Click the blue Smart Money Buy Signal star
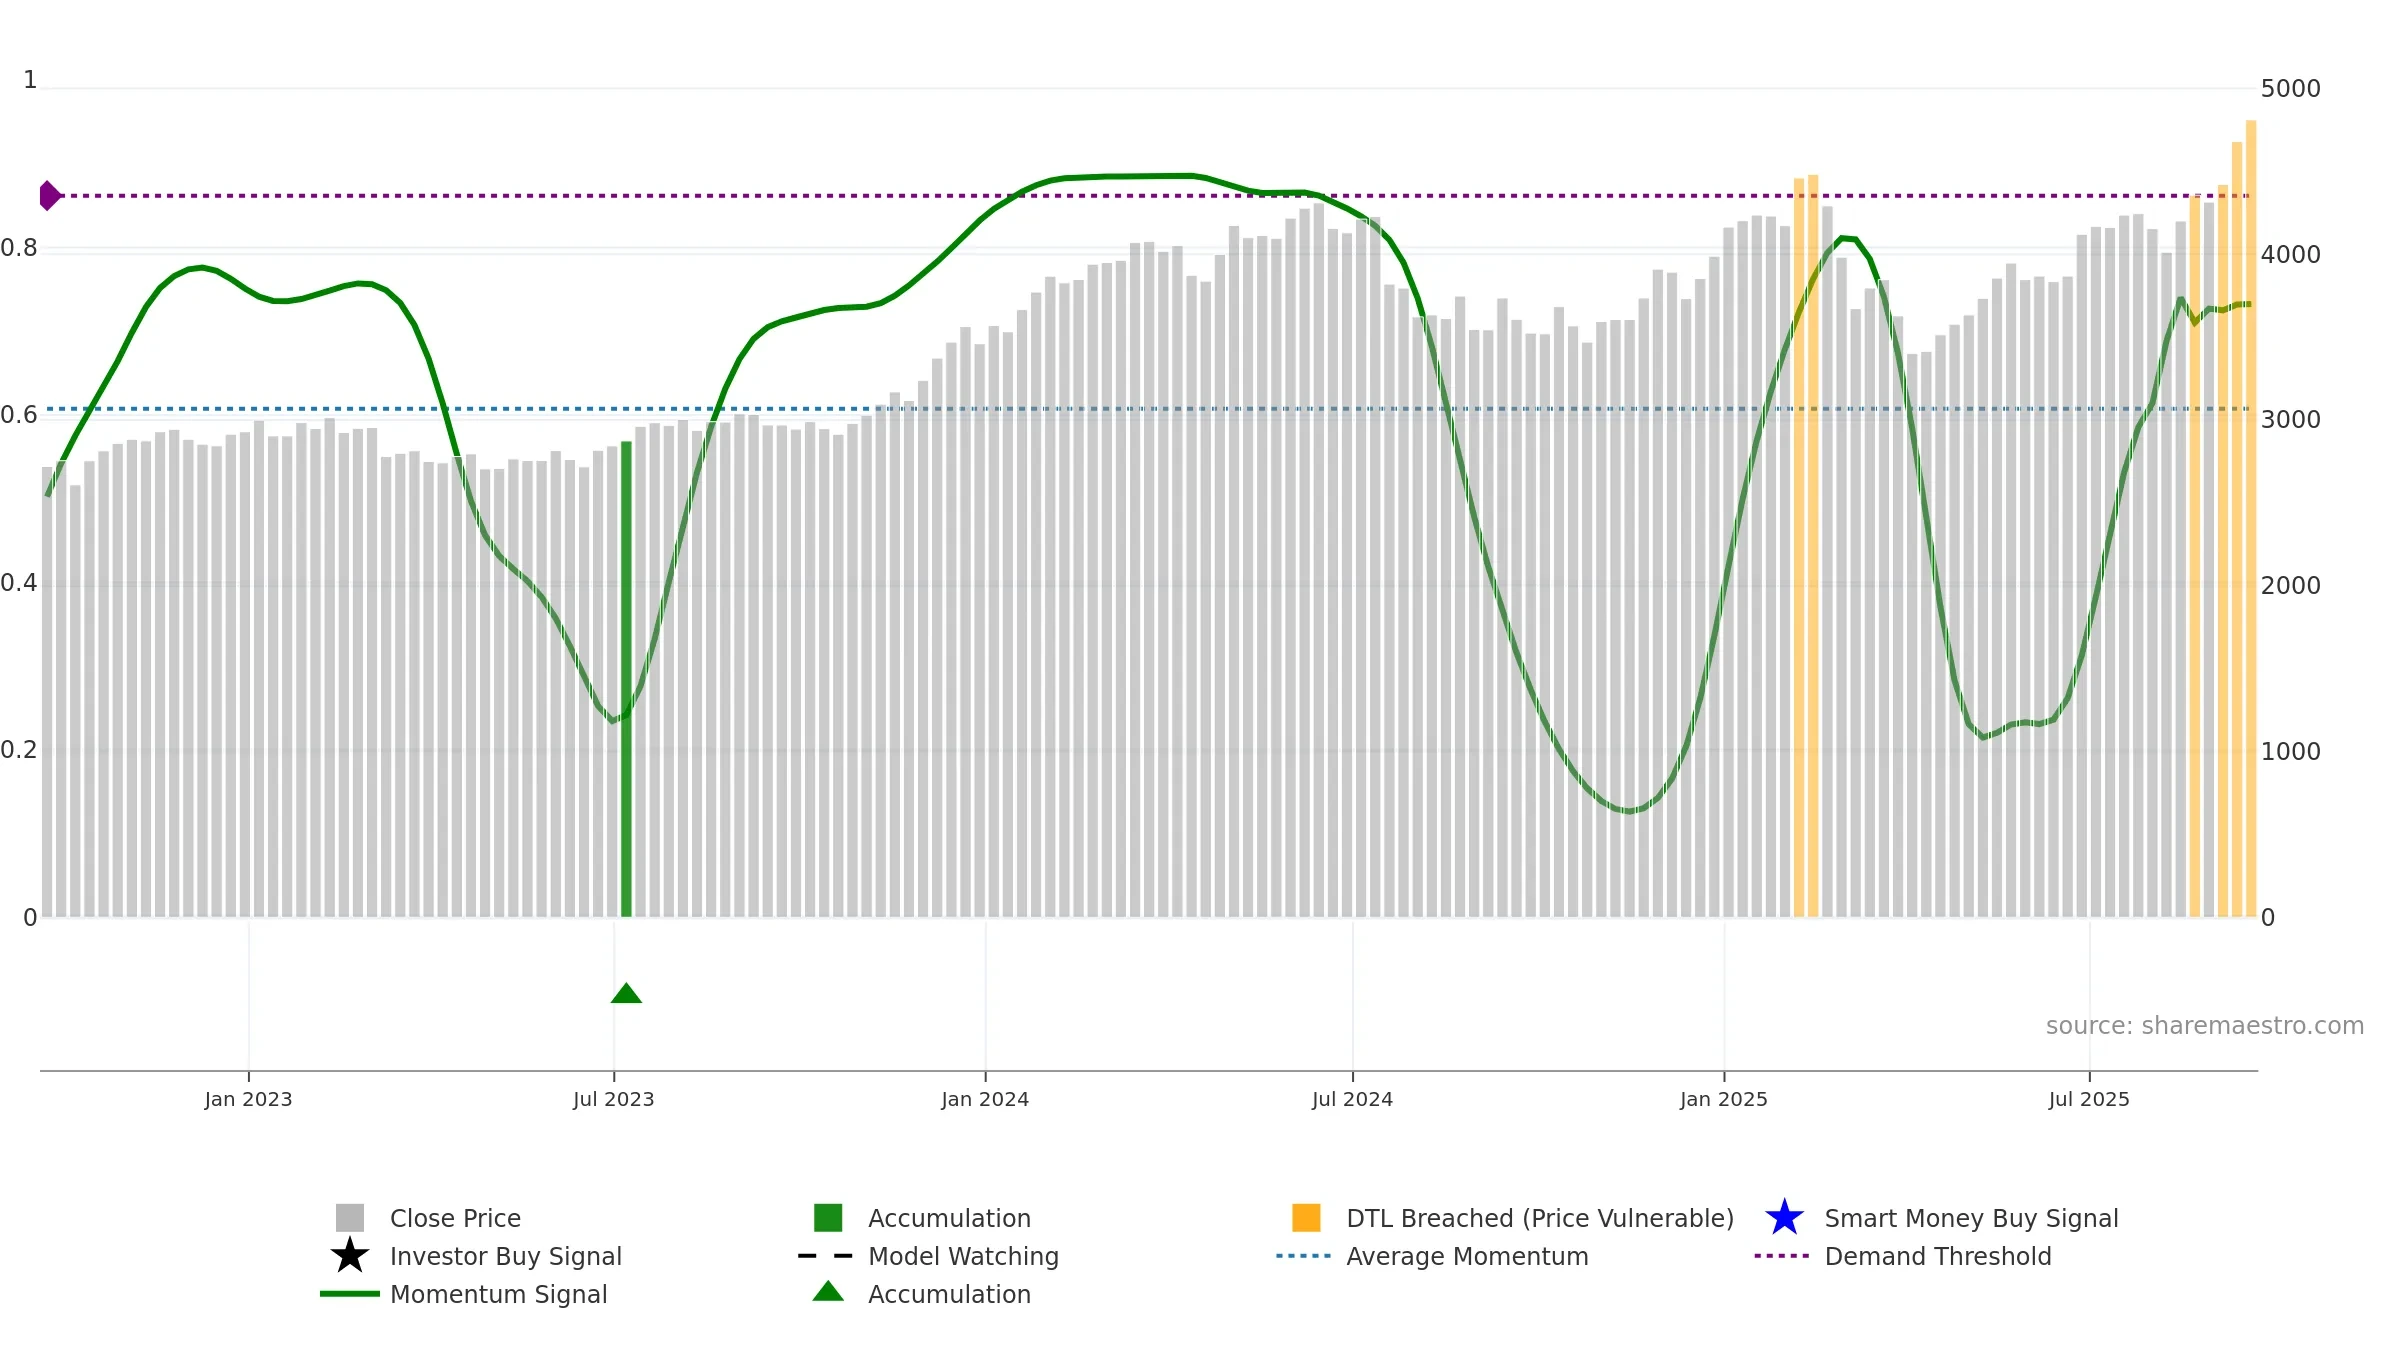2400x1350 pixels. point(1784,1218)
